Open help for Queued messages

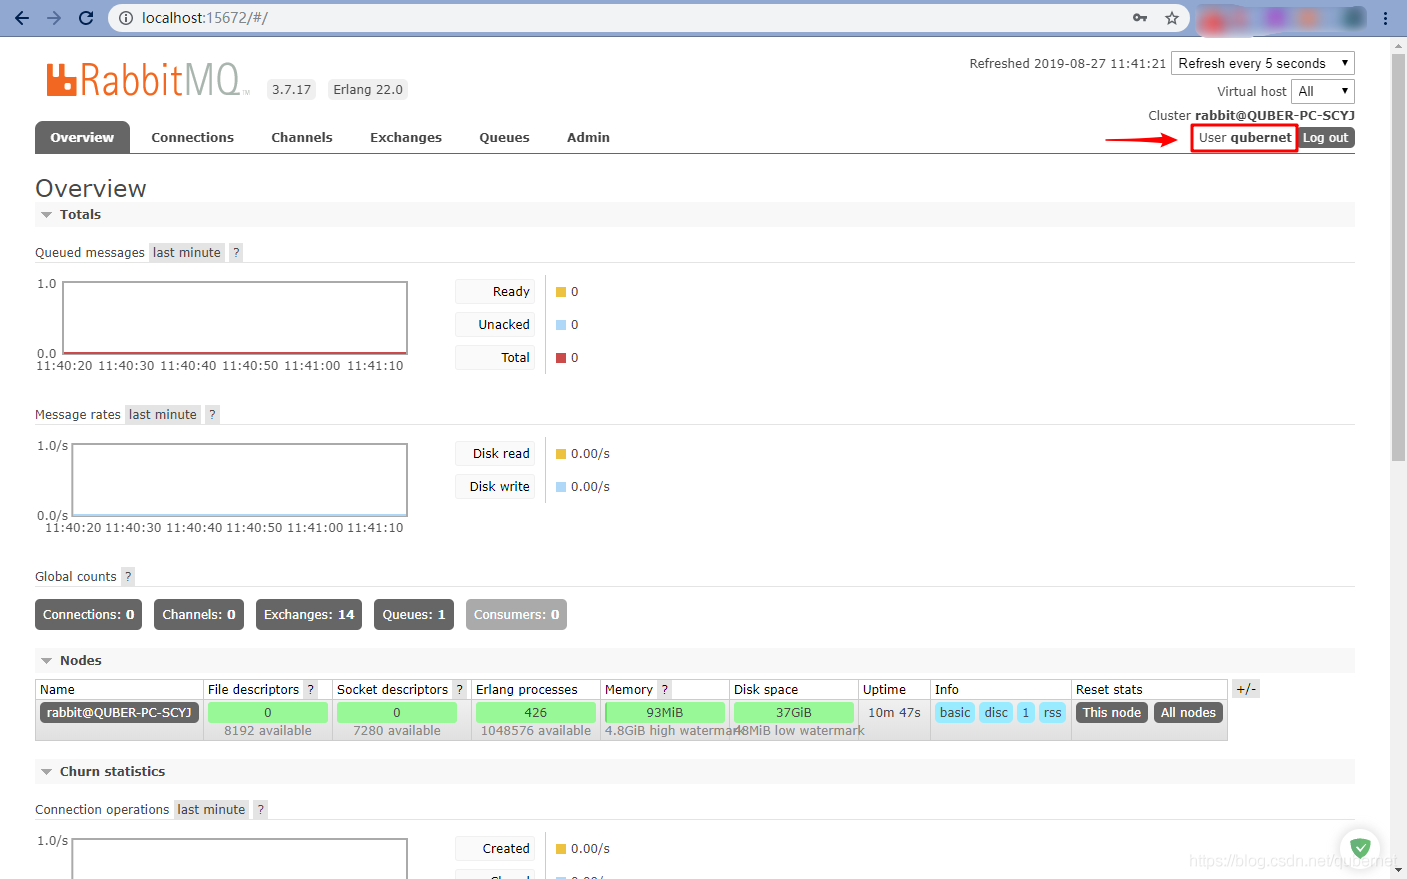coord(236,253)
